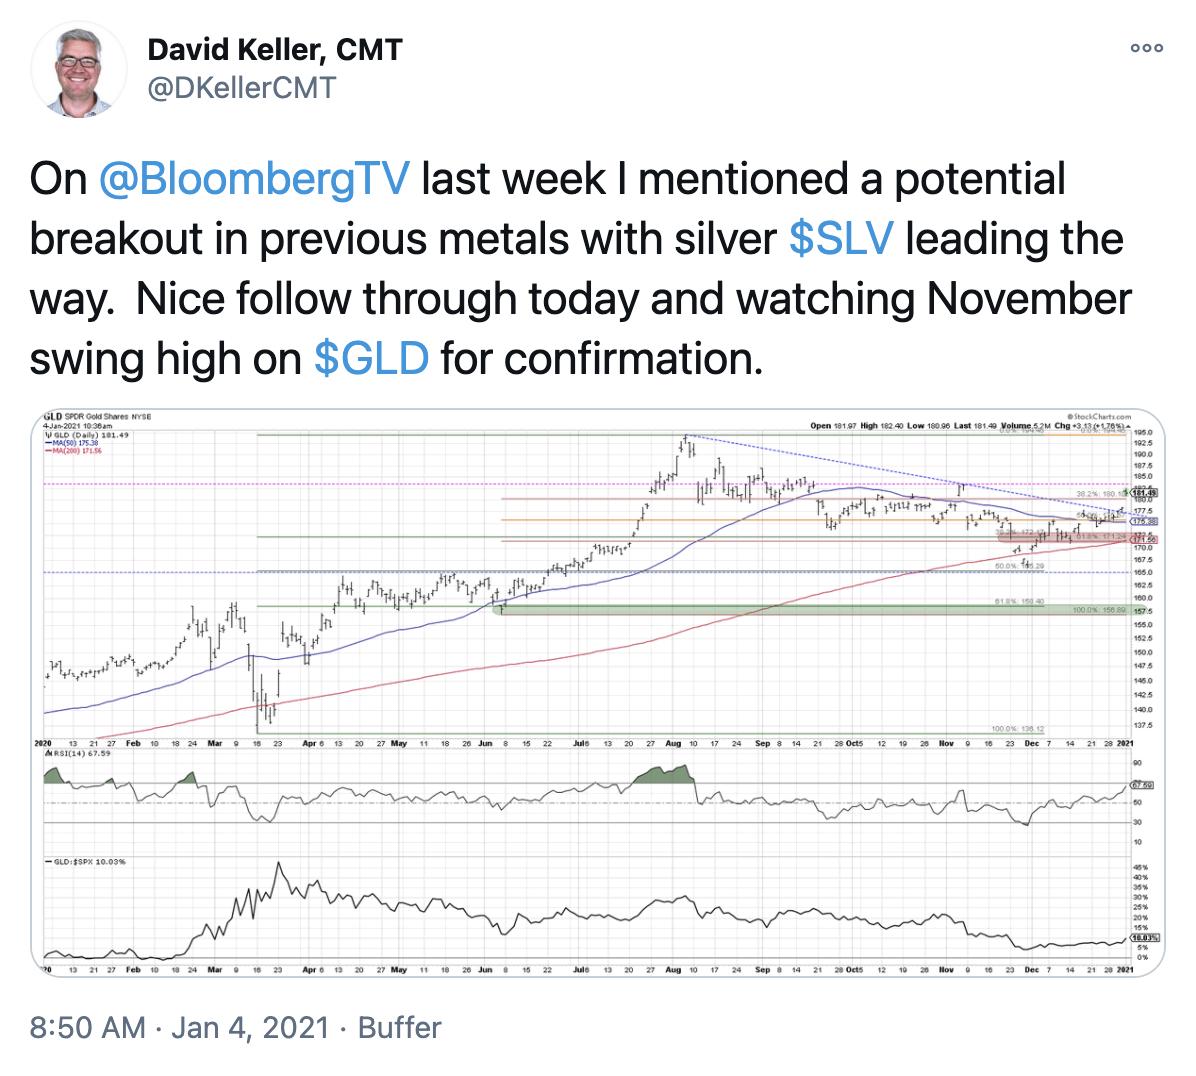
Task: Click the @DKellerCMT handle
Action: [x=241, y=88]
